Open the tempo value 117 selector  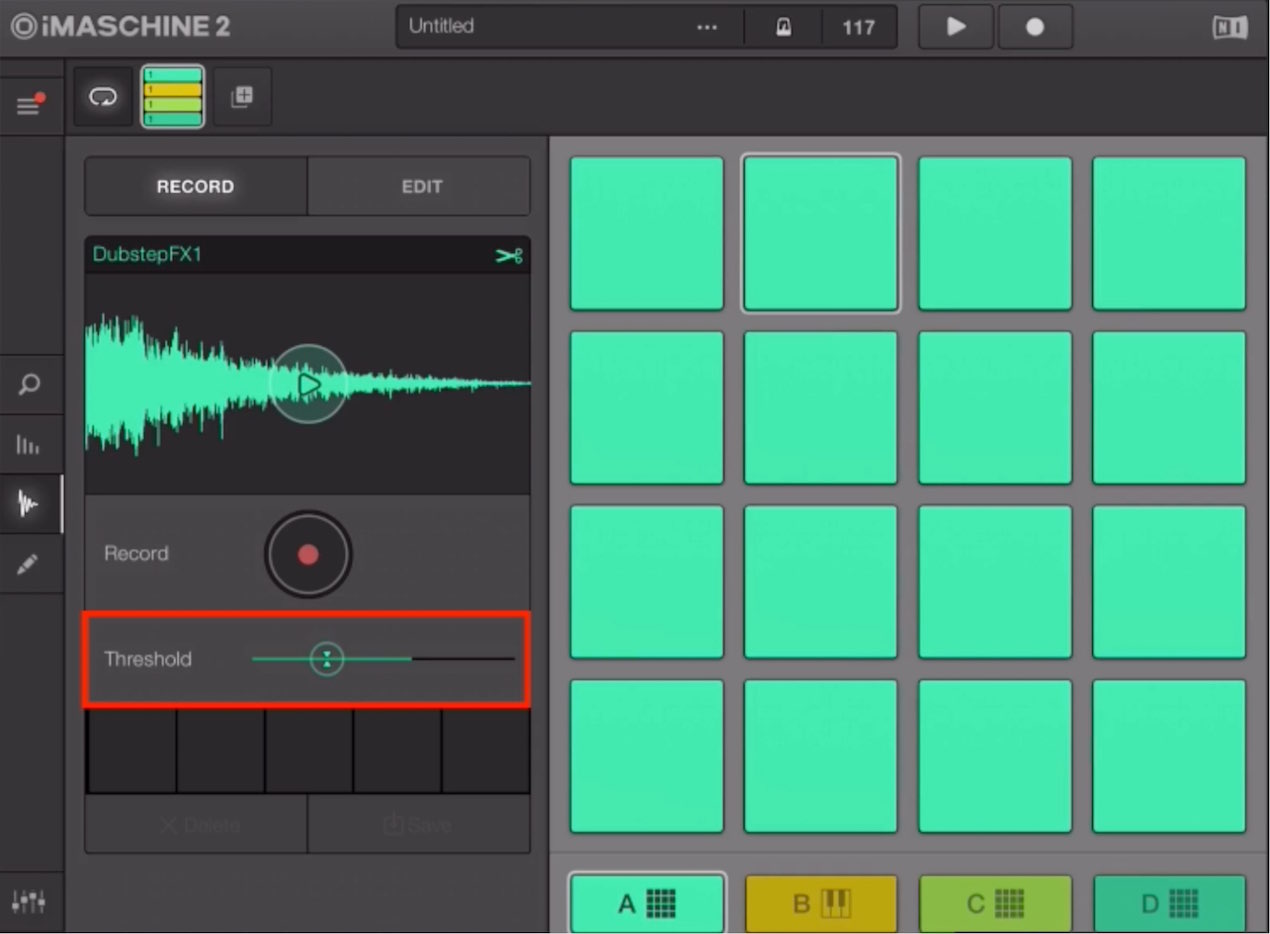(858, 27)
